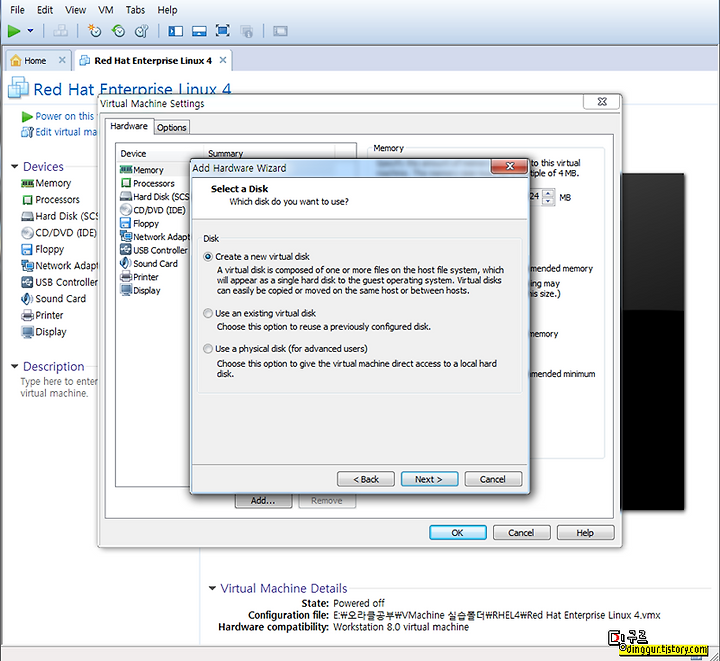The width and height of the screenshot is (720, 661).
Task: Click the memory MB spinner arrows
Action: pyautogui.click(x=548, y=197)
